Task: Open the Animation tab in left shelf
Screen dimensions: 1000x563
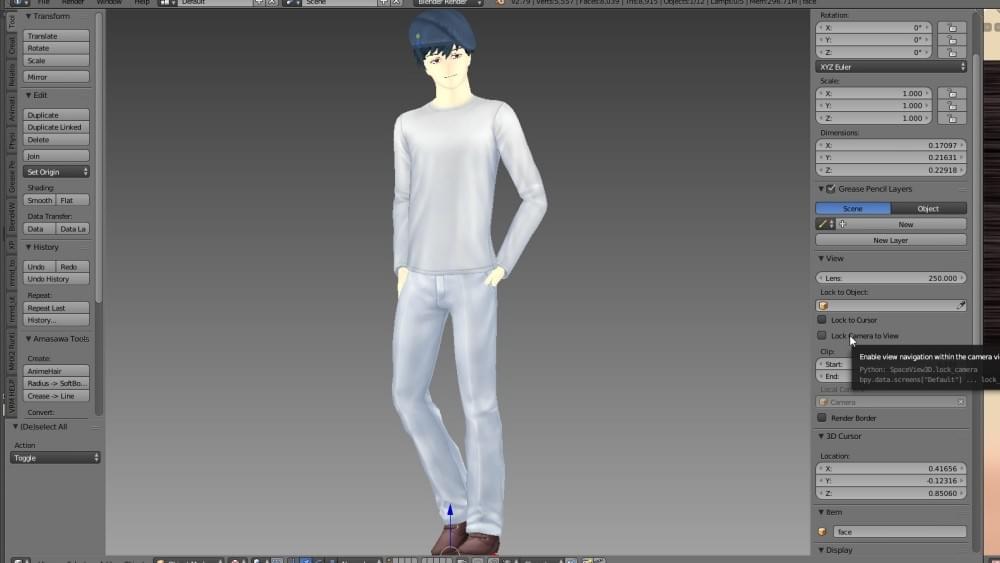Action: 11,109
